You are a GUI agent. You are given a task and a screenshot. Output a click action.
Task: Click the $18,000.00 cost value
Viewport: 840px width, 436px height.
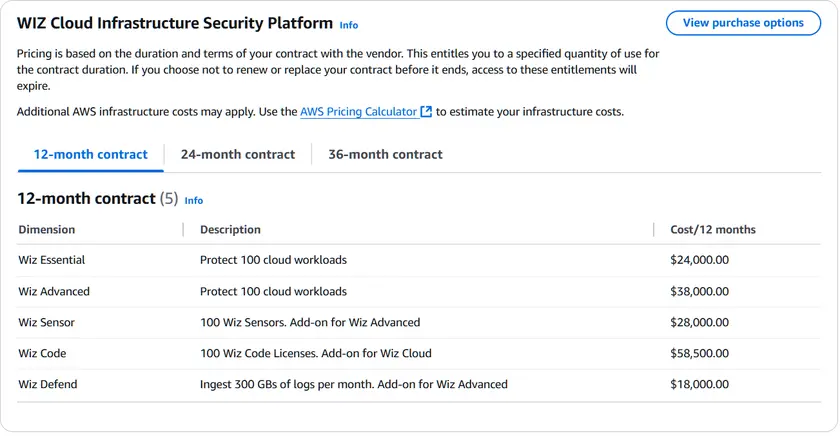699,385
